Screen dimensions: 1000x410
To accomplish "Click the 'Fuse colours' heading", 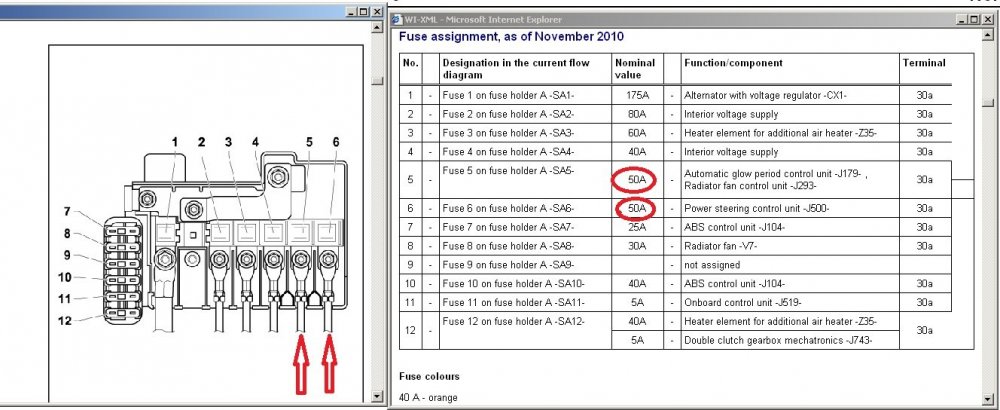I will 429,376.
